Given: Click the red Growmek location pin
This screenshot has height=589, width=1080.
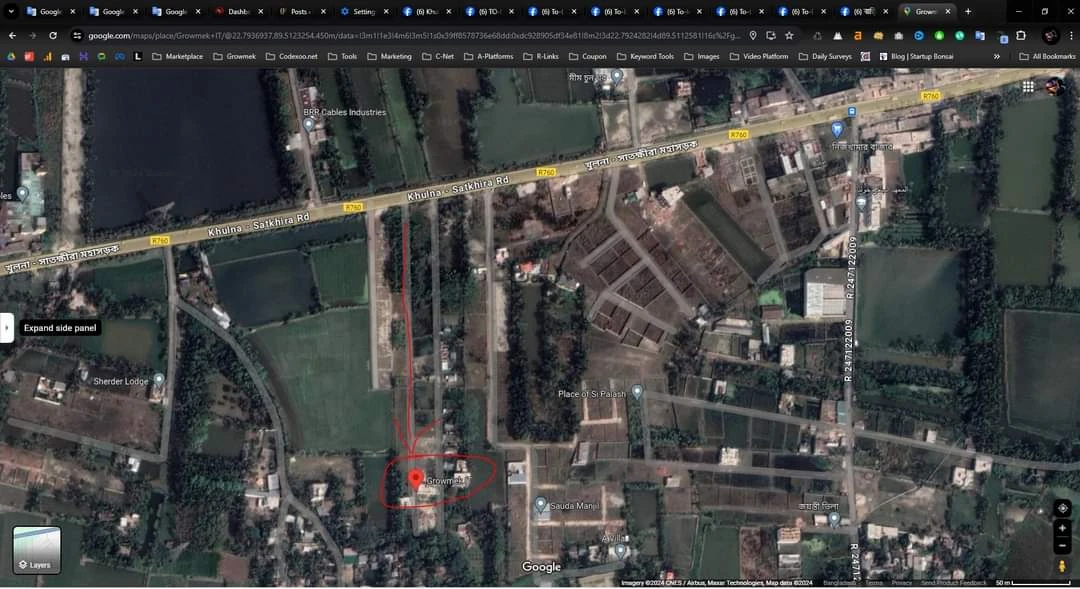Looking at the screenshot, I should click(x=415, y=479).
